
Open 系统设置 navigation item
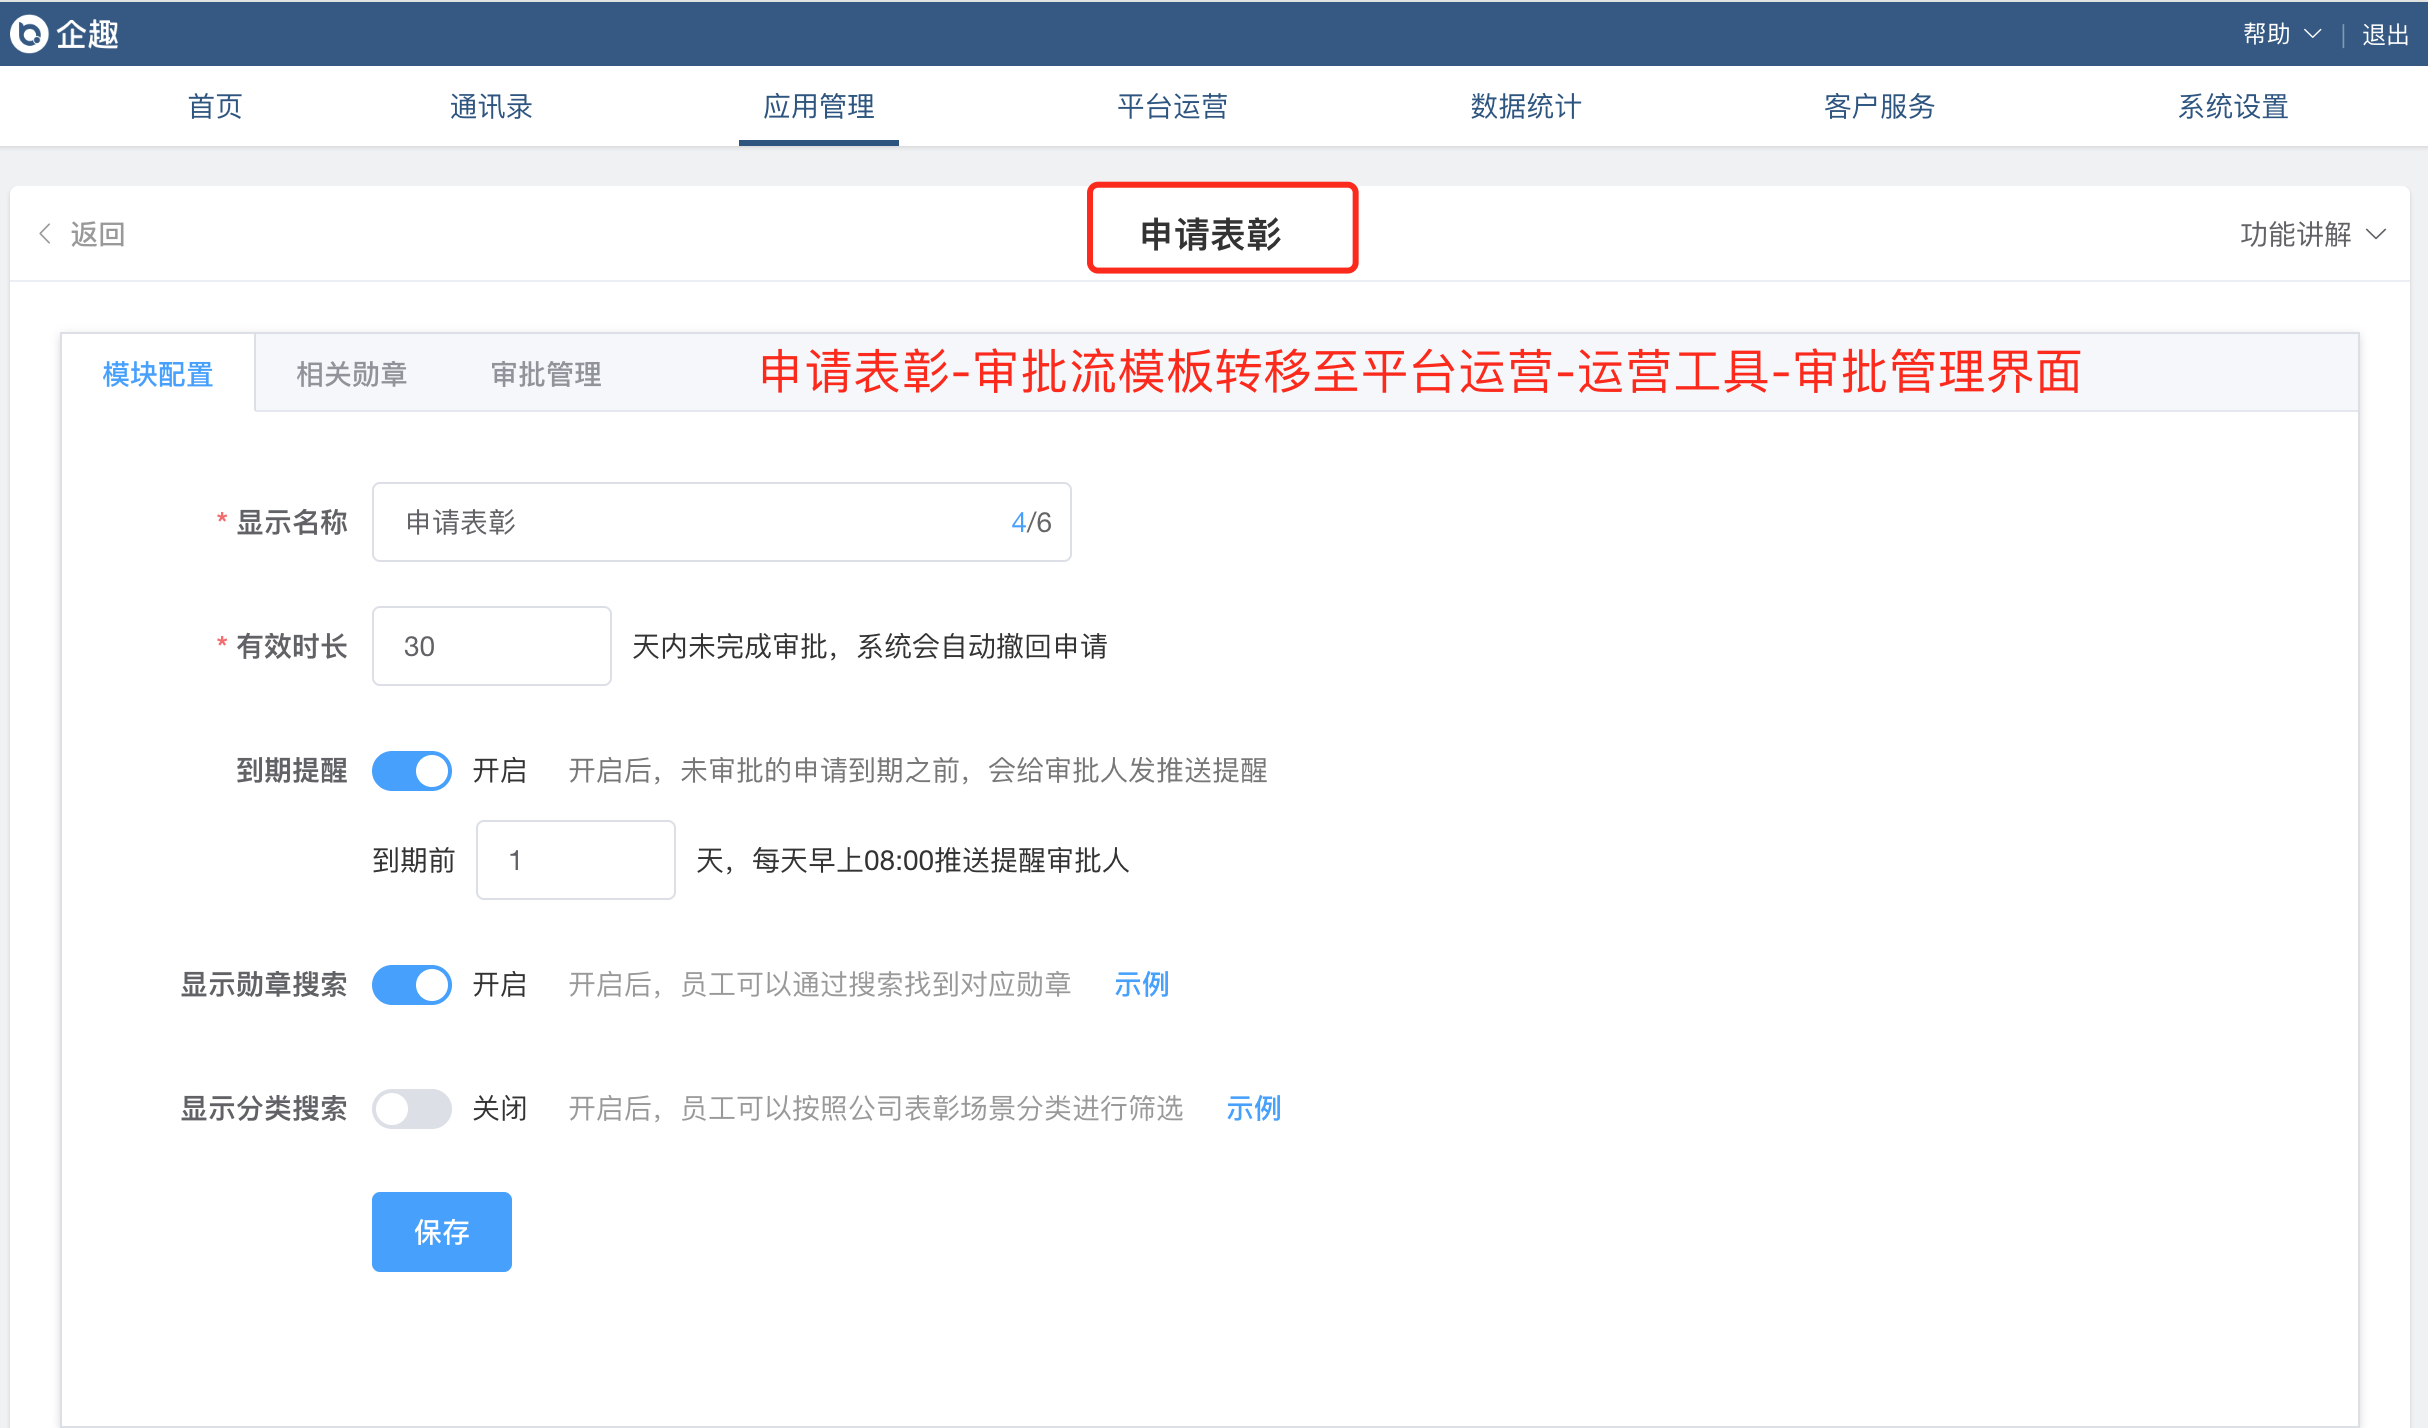pyautogui.click(x=2233, y=106)
